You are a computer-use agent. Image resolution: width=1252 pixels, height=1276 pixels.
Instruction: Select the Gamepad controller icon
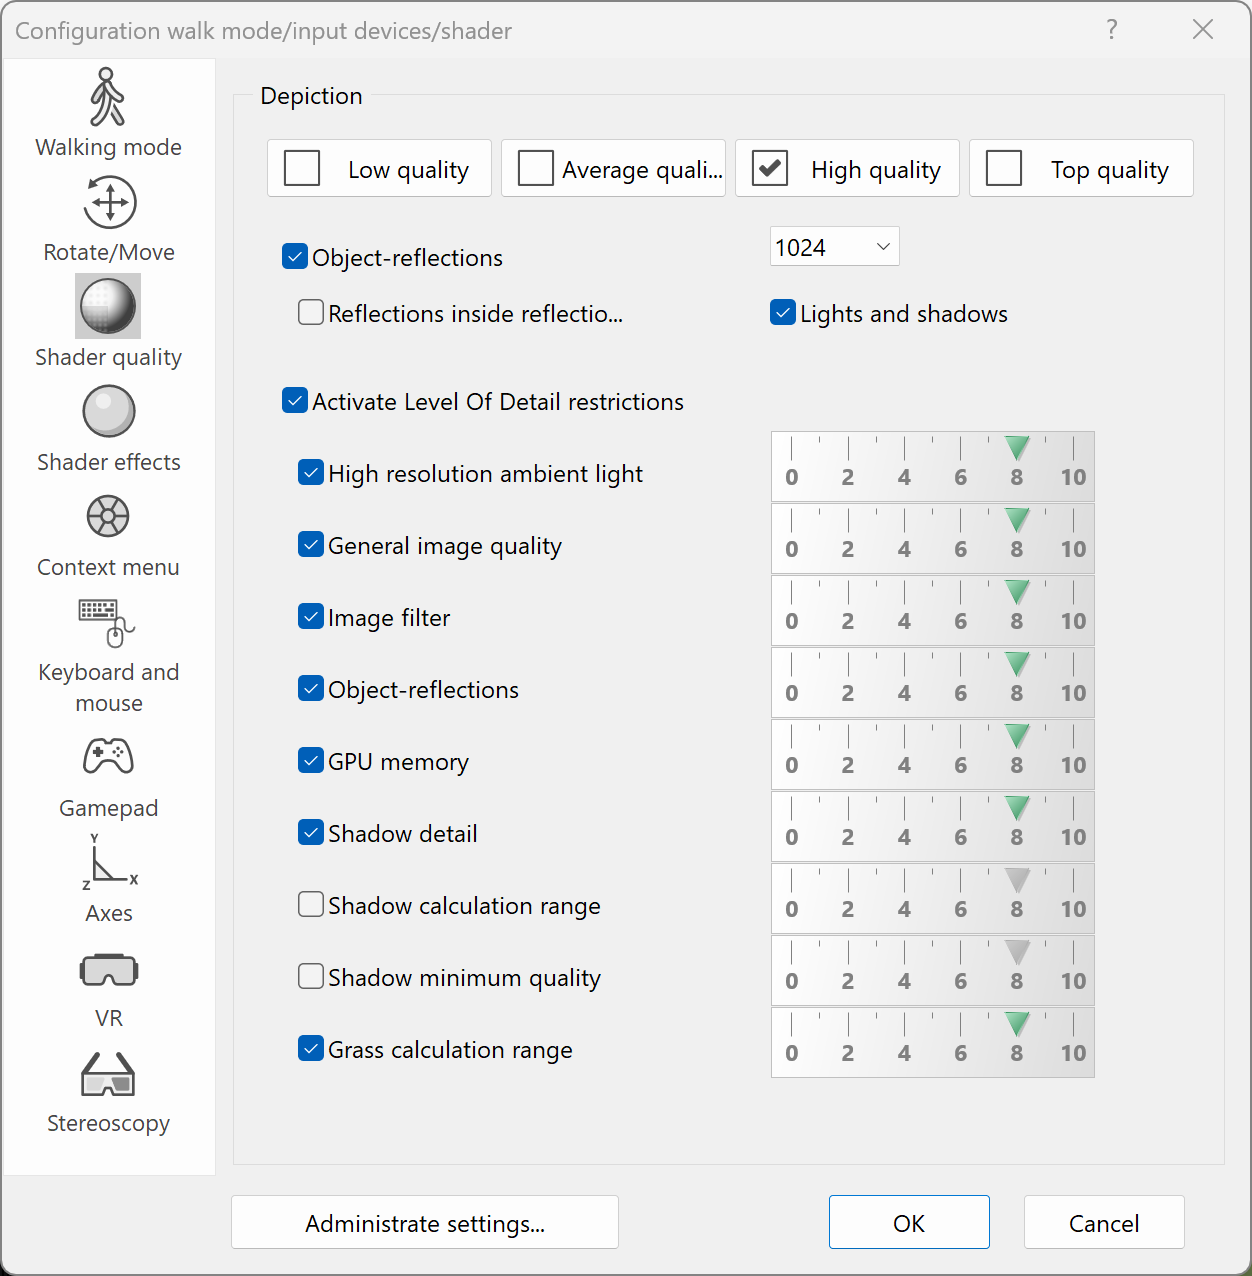pos(108,757)
